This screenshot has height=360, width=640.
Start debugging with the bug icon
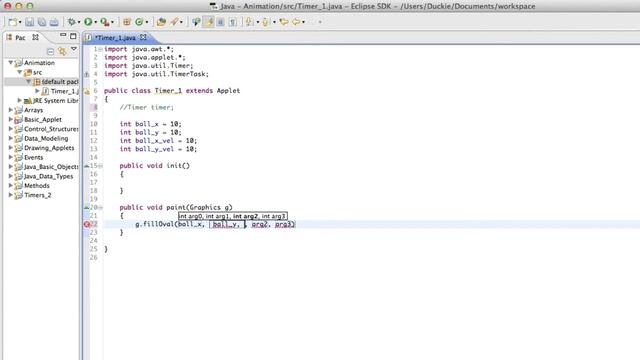(72, 22)
